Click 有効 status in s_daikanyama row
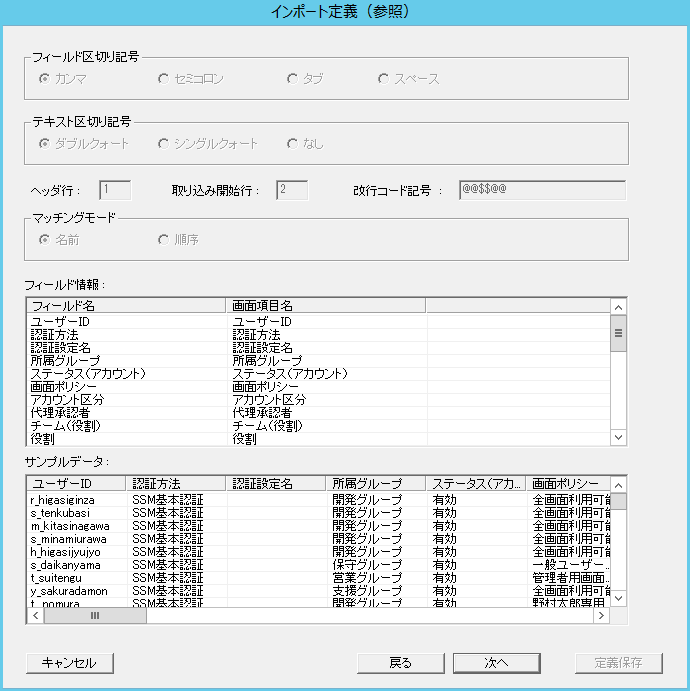 point(444,565)
